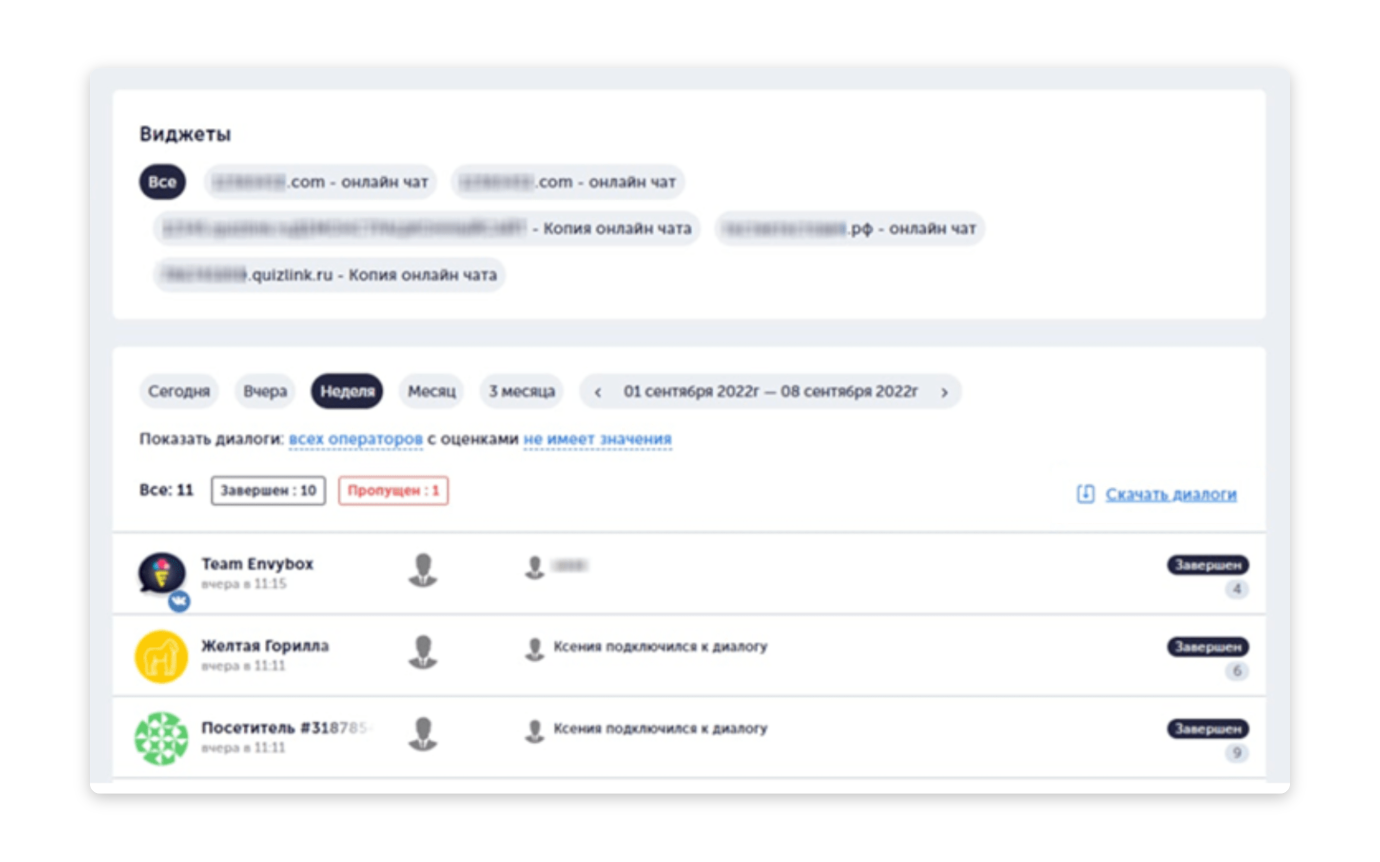Switch period to Месяц
The height and width of the screenshot is (862, 1380).
pos(431,392)
